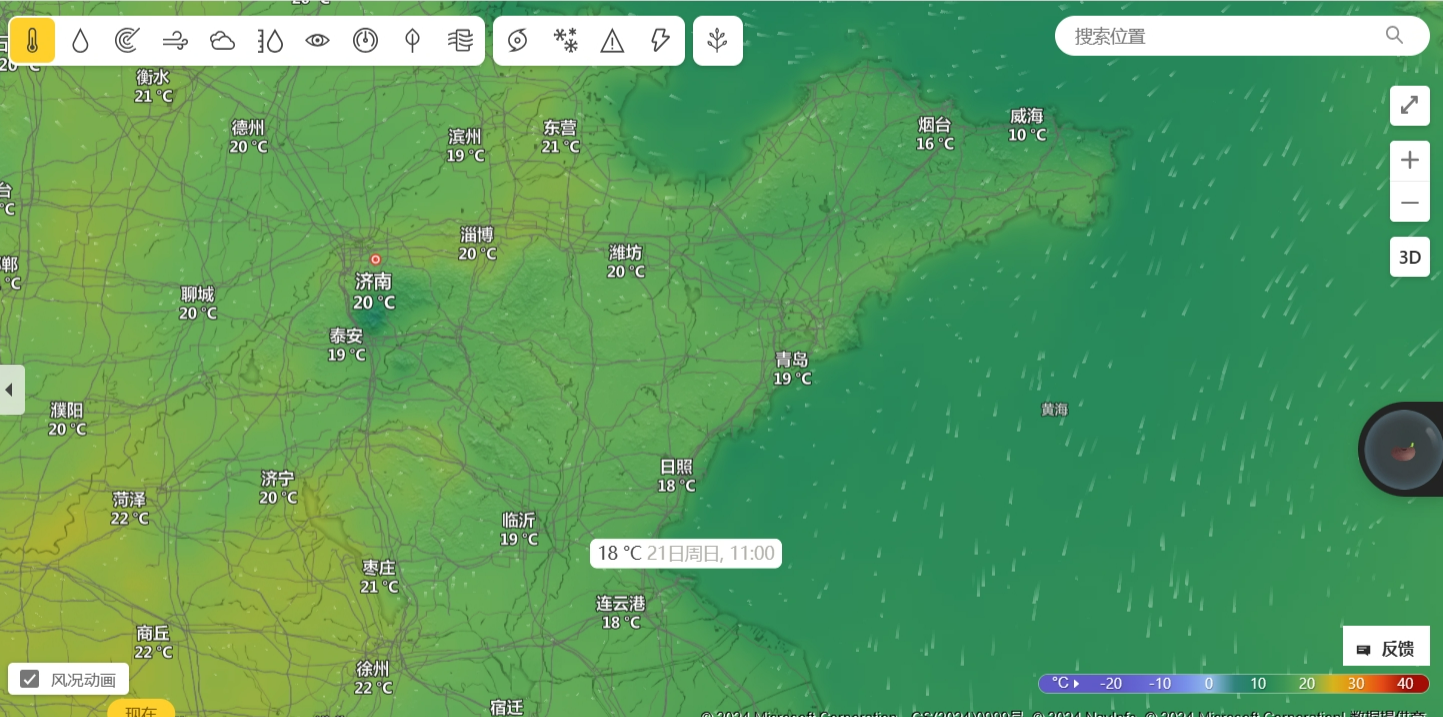The width and height of the screenshot is (1443, 717).
Task: Open the severe weather alerts layer
Action: tap(612, 41)
